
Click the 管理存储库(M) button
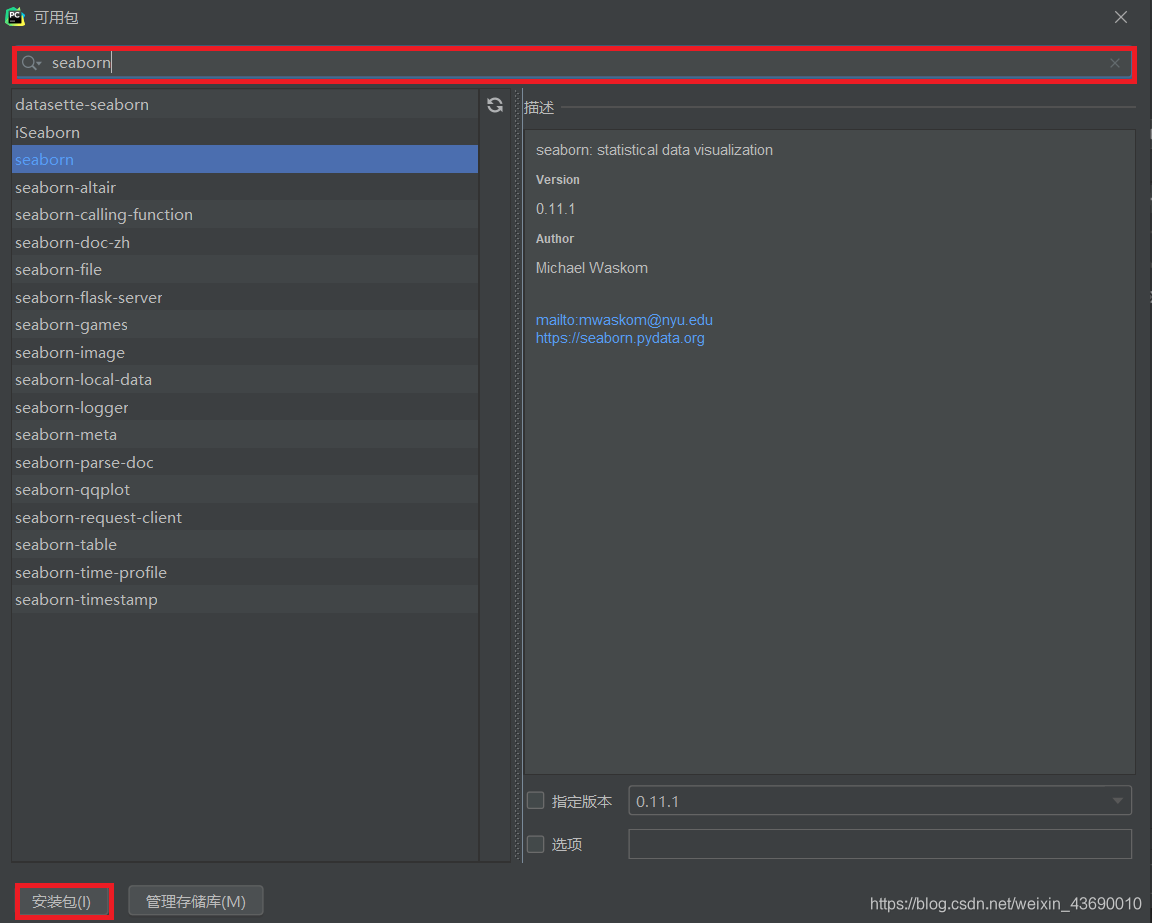195,901
